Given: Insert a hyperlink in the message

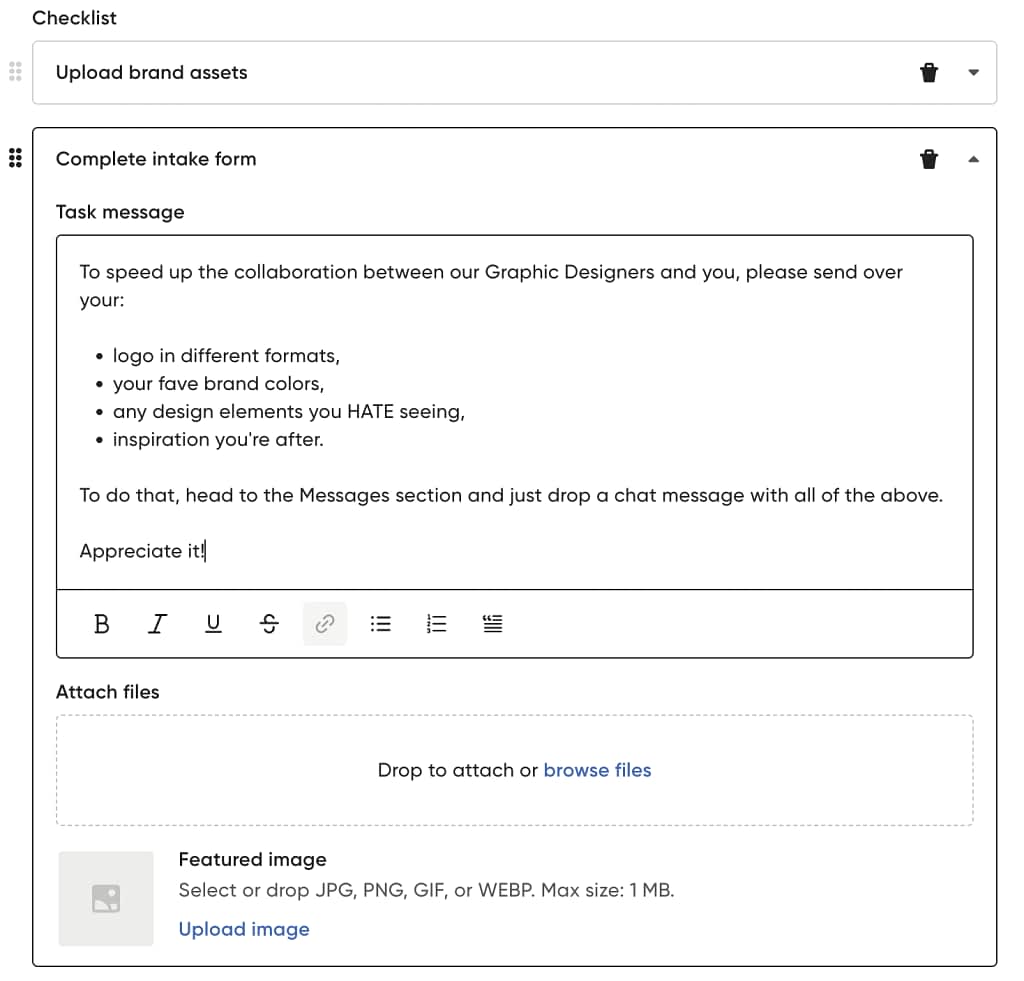Looking at the screenshot, I should (325, 624).
